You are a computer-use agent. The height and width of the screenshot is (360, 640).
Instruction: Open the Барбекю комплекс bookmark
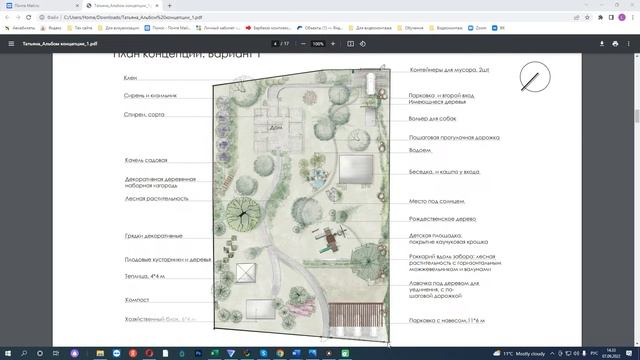pos(268,28)
